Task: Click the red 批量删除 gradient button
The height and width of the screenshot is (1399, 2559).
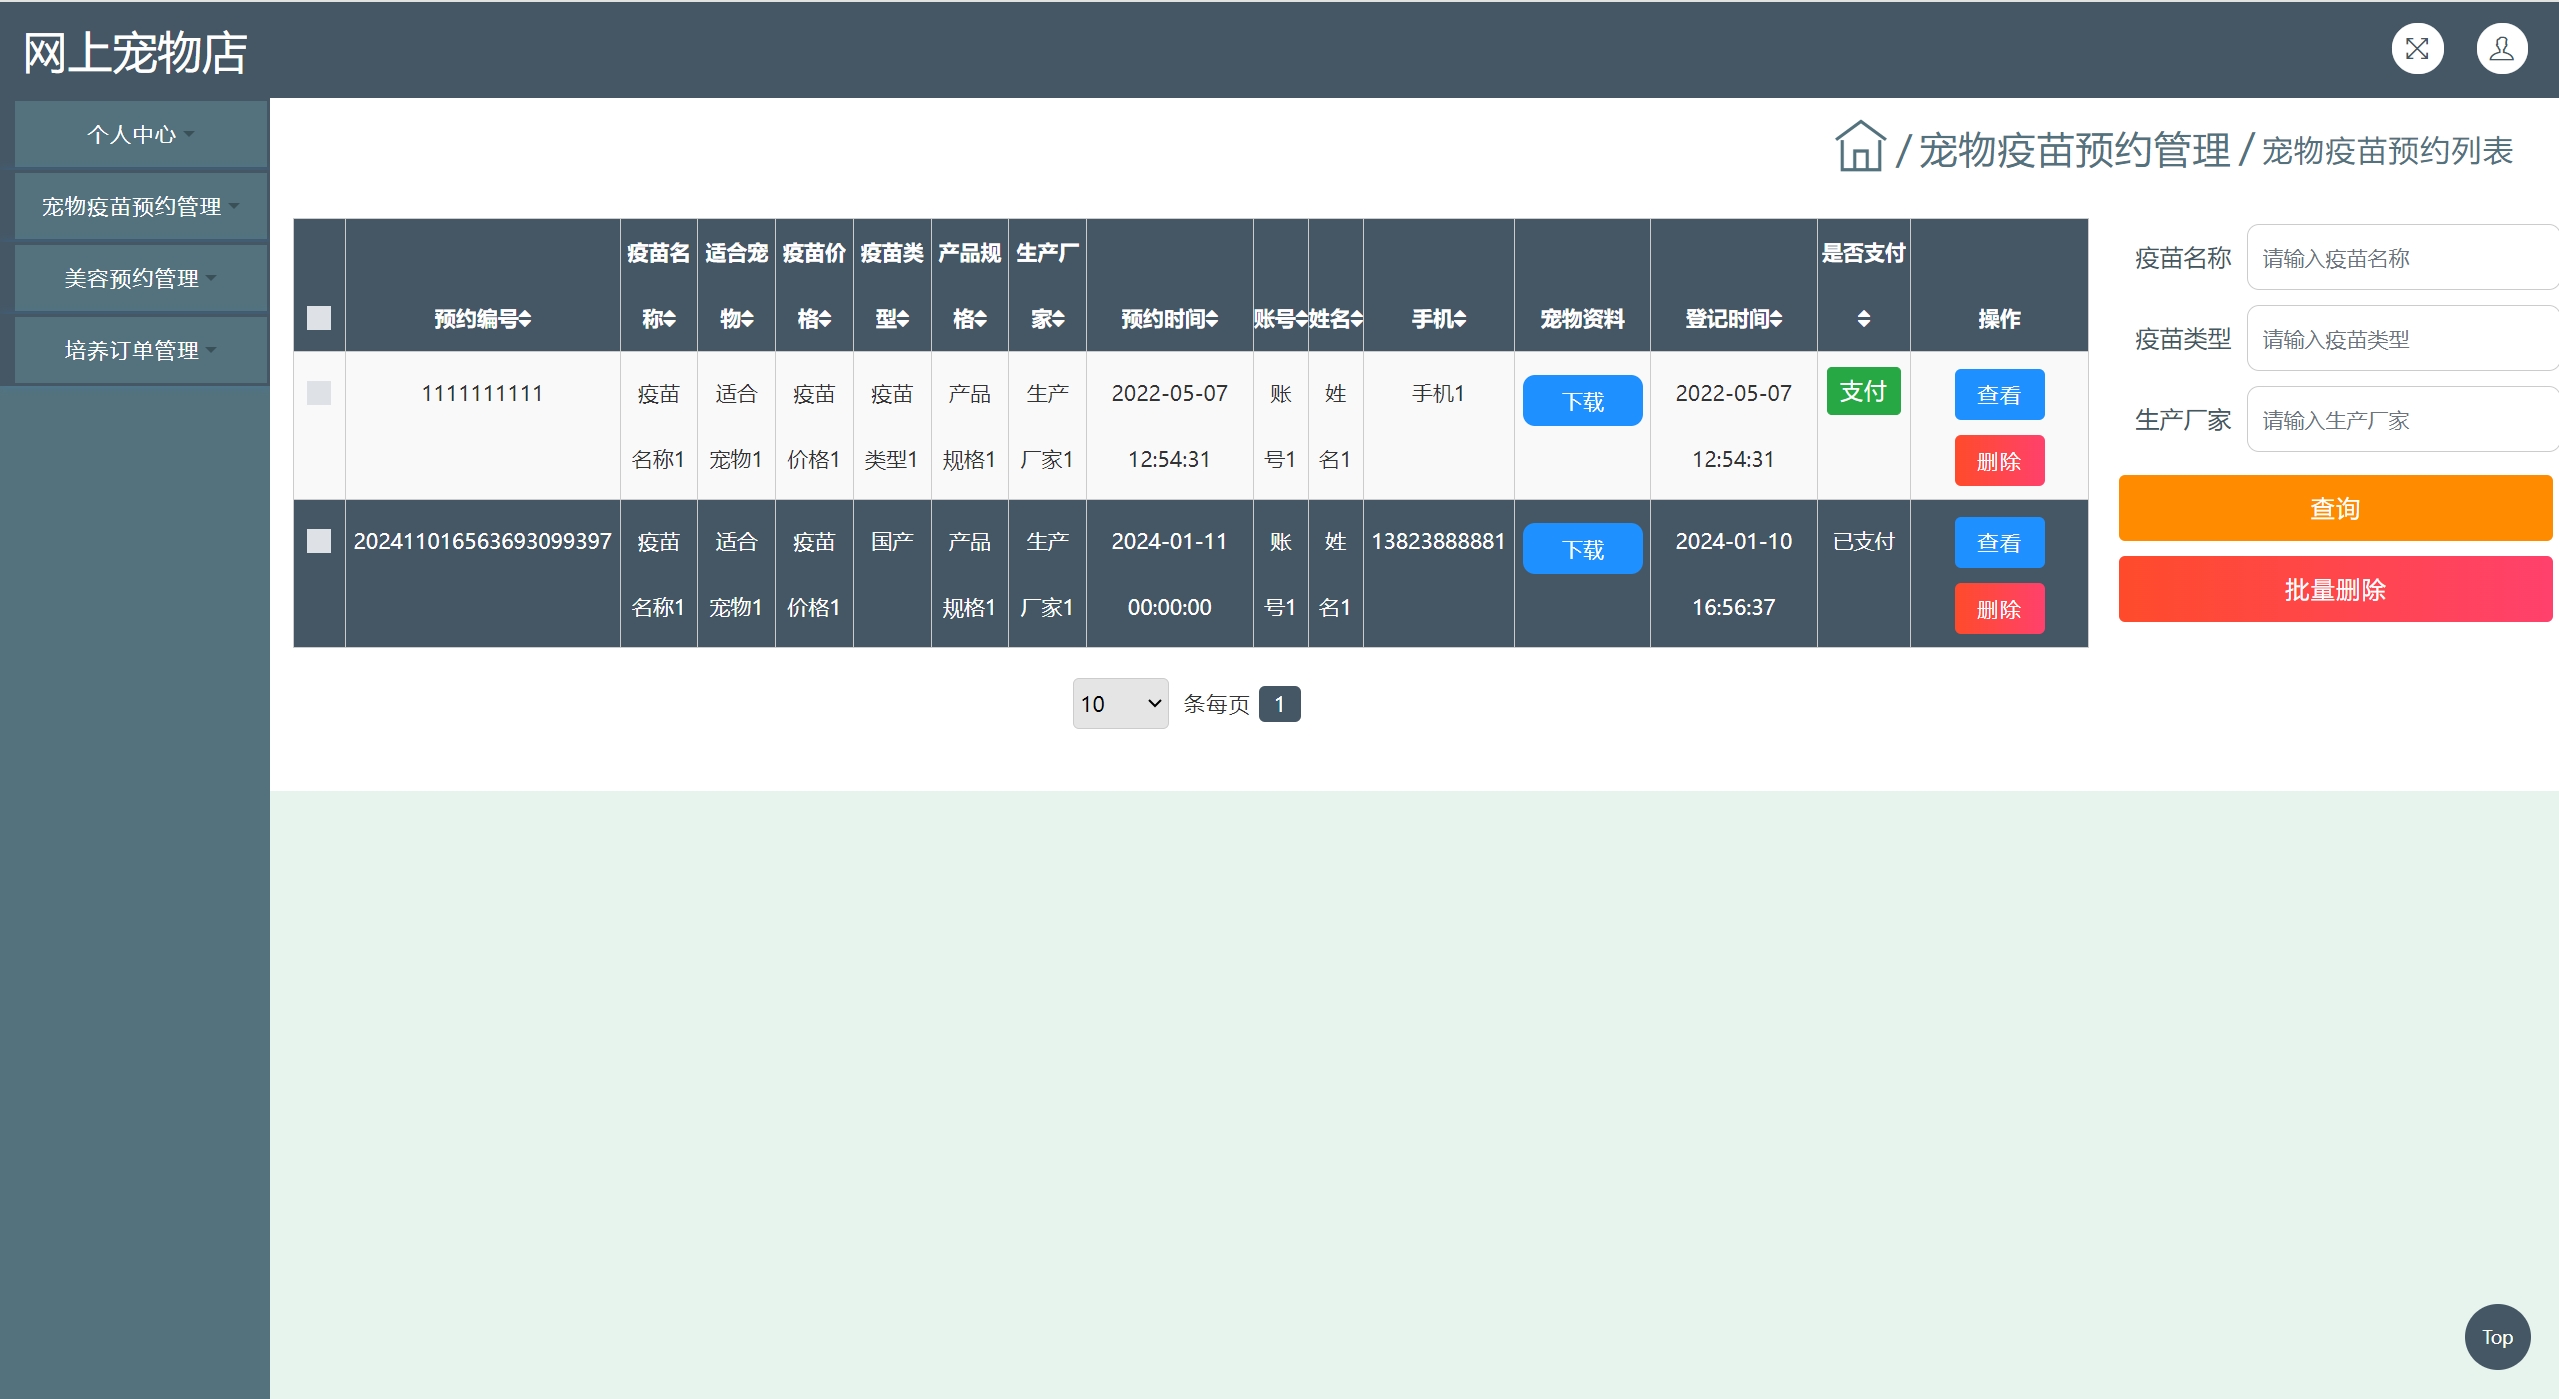Action: click(2334, 590)
